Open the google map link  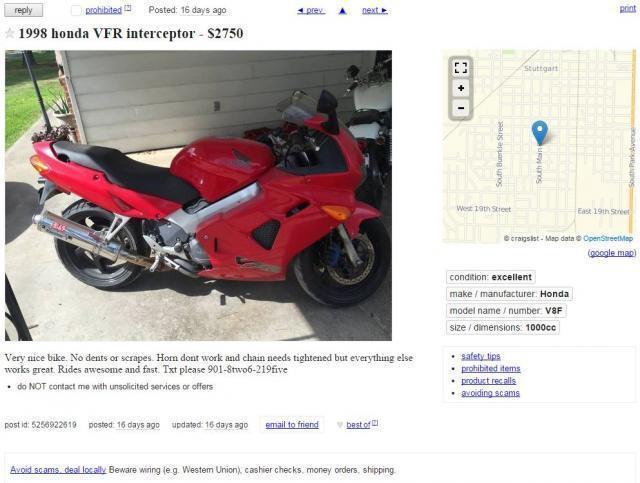[x=611, y=253]
